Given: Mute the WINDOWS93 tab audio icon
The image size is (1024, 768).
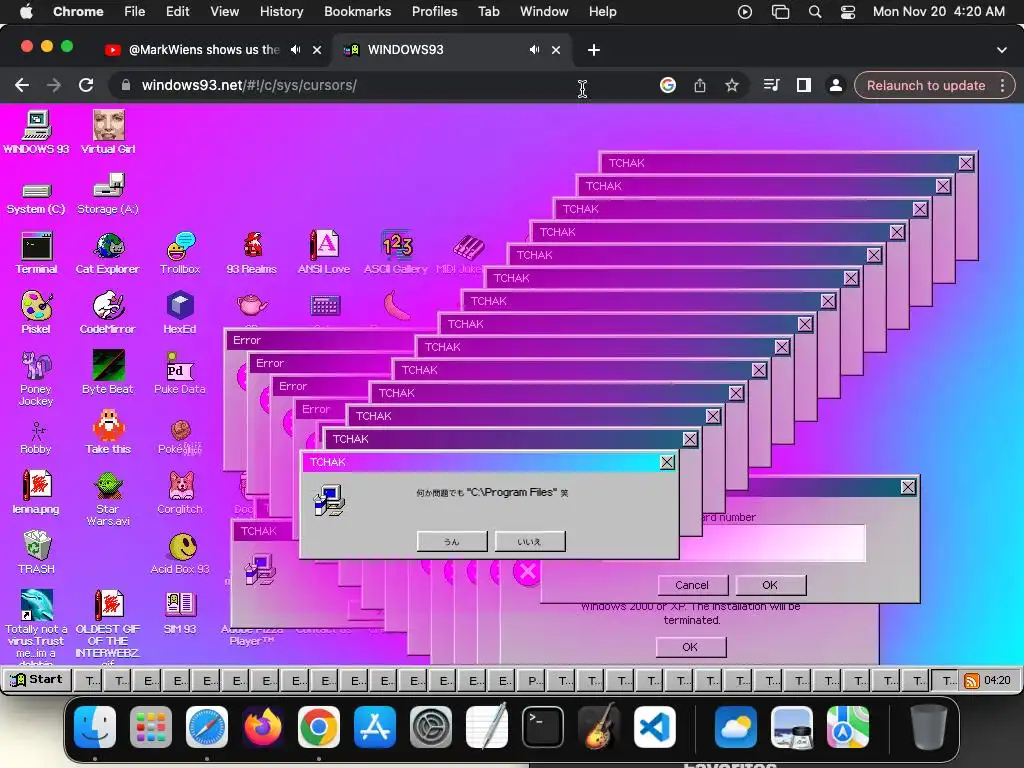Looking at the screenshot, I should point(534,50).
